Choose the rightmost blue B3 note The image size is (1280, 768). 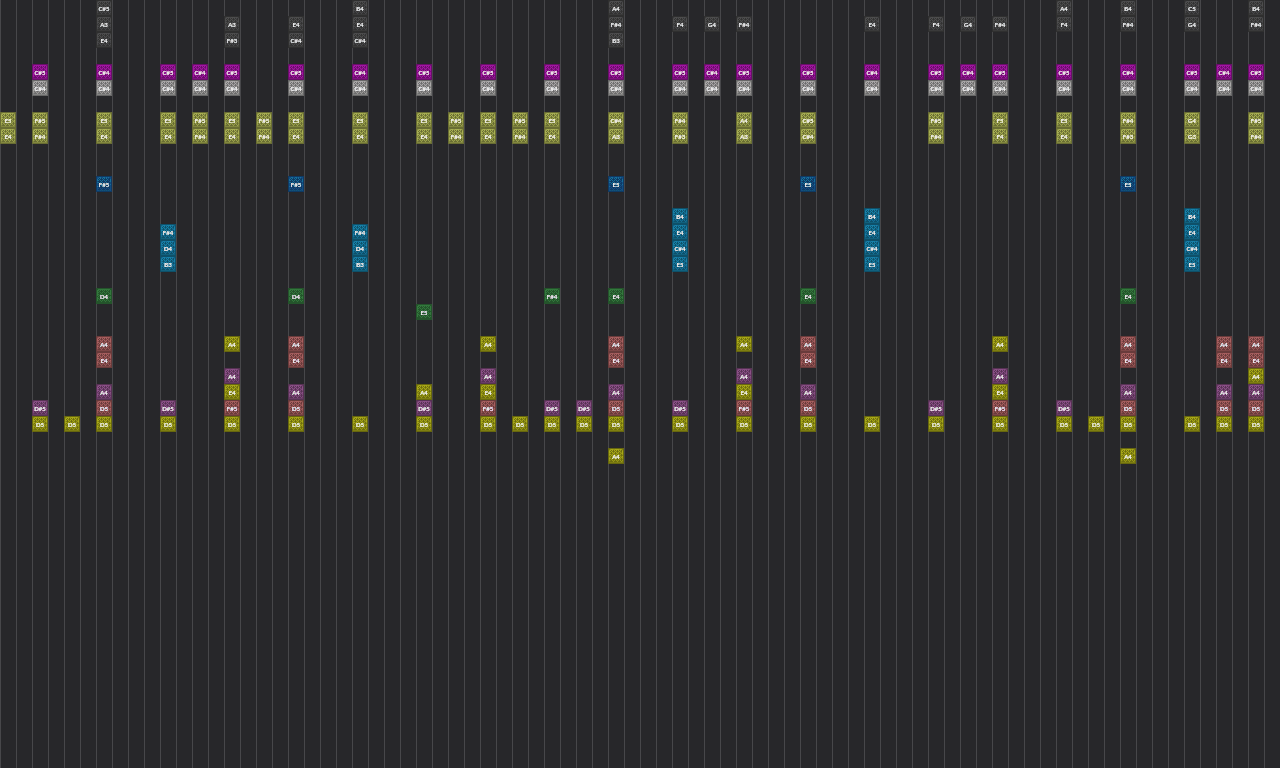click(360, 264)
